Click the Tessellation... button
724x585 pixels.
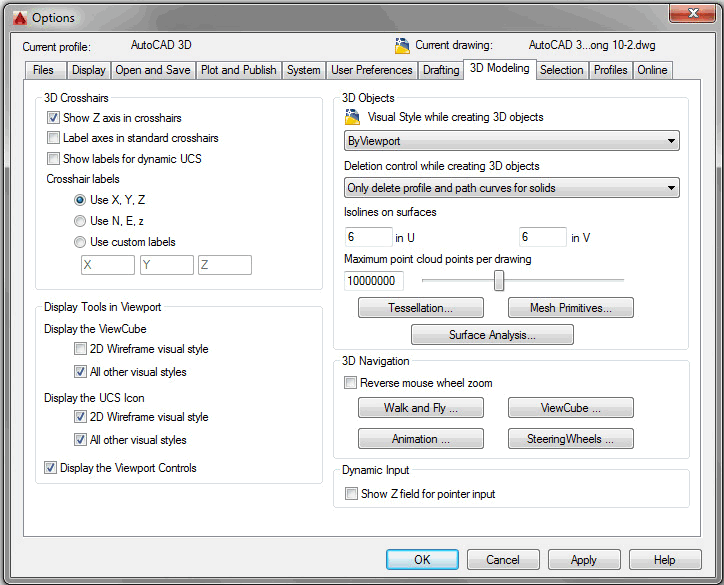[420, 308]
